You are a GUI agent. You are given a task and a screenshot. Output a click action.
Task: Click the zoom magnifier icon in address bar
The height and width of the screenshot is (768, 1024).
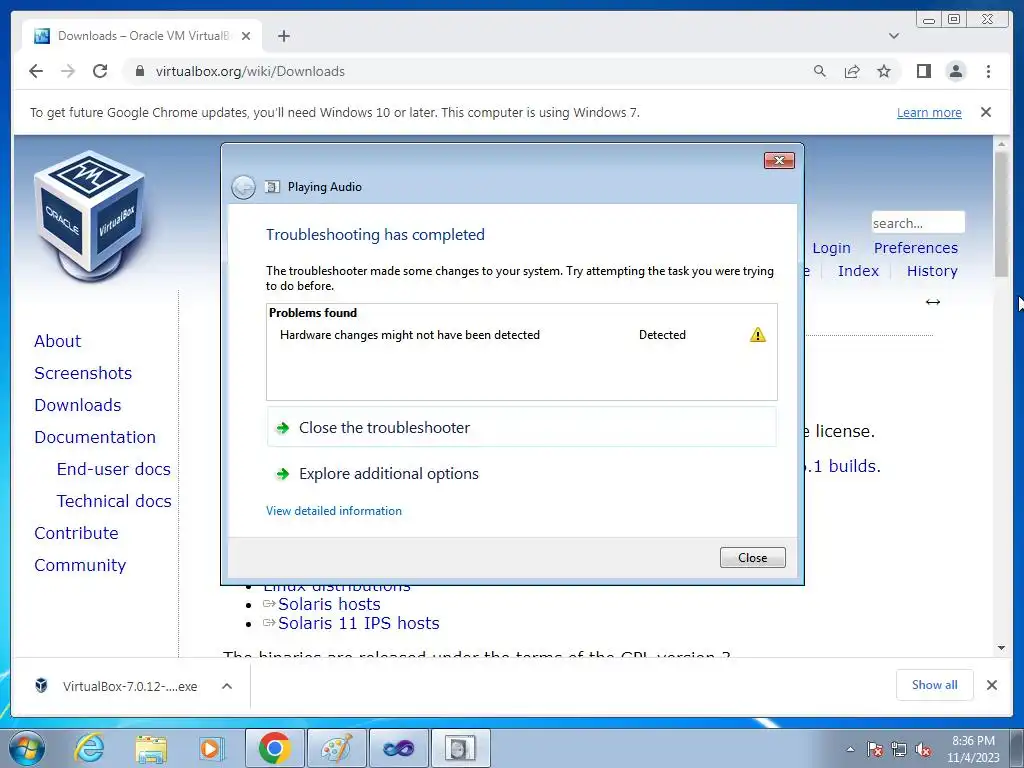(820, 71)
